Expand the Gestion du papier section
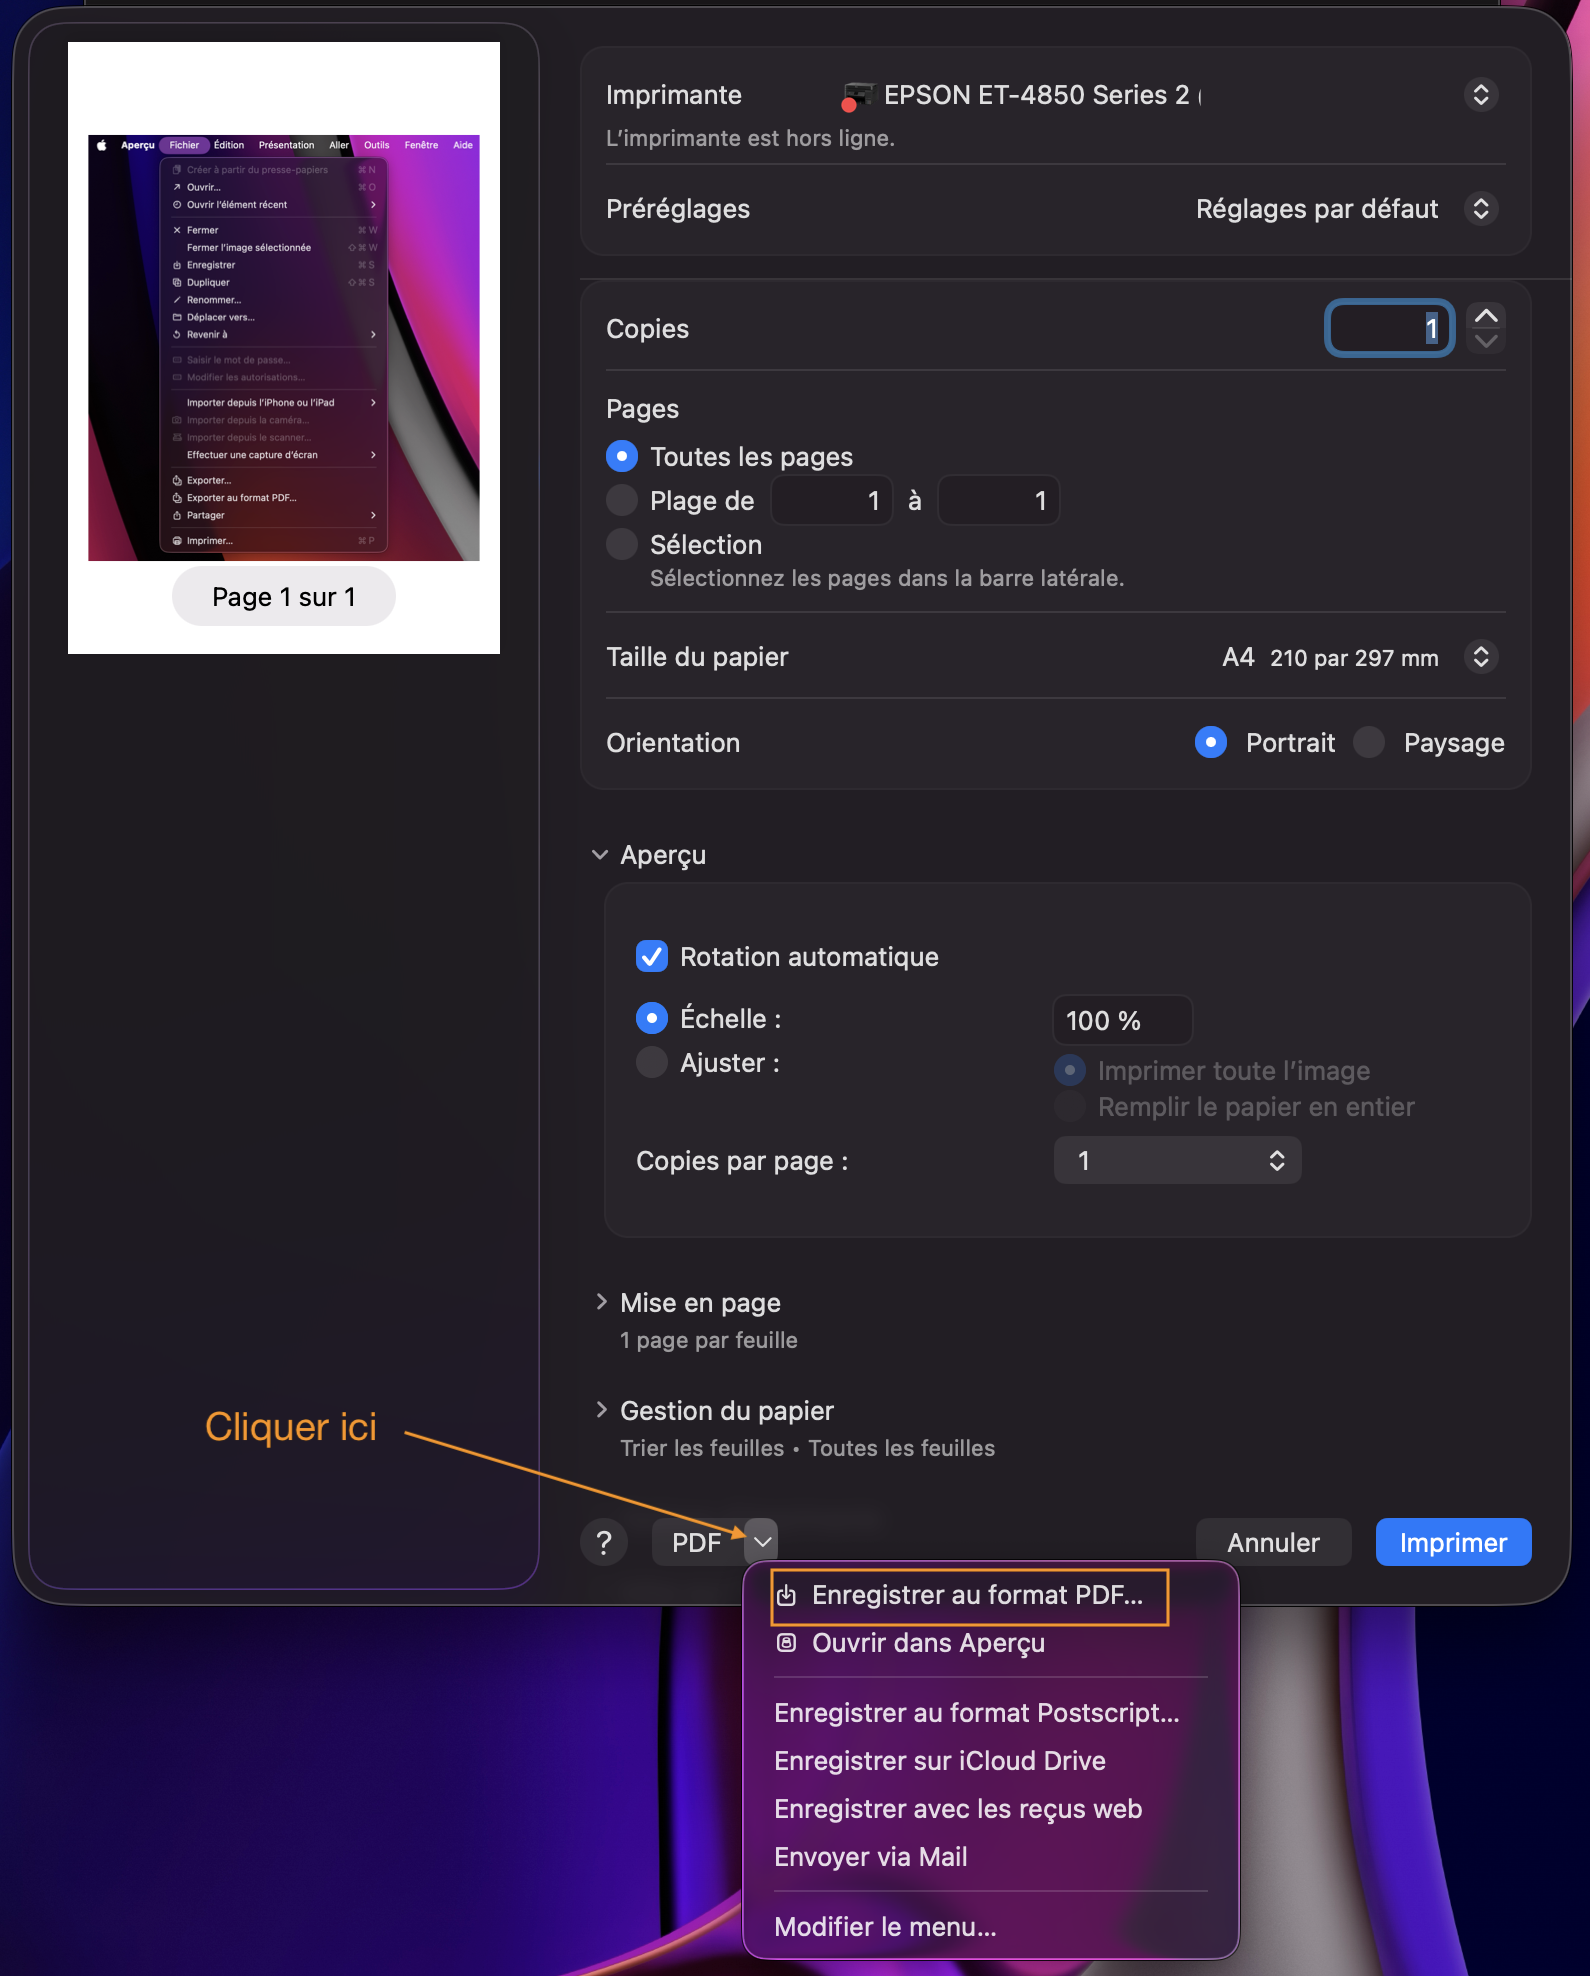Viewport: 1590px width, 1976px height. [601, 1410]
